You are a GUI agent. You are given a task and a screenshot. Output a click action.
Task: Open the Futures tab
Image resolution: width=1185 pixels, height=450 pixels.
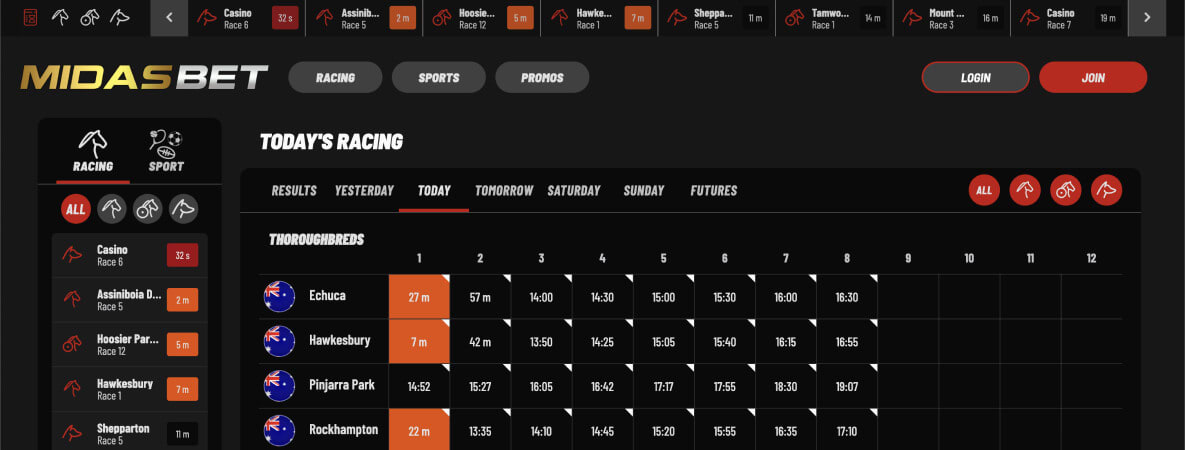[713, 191]
